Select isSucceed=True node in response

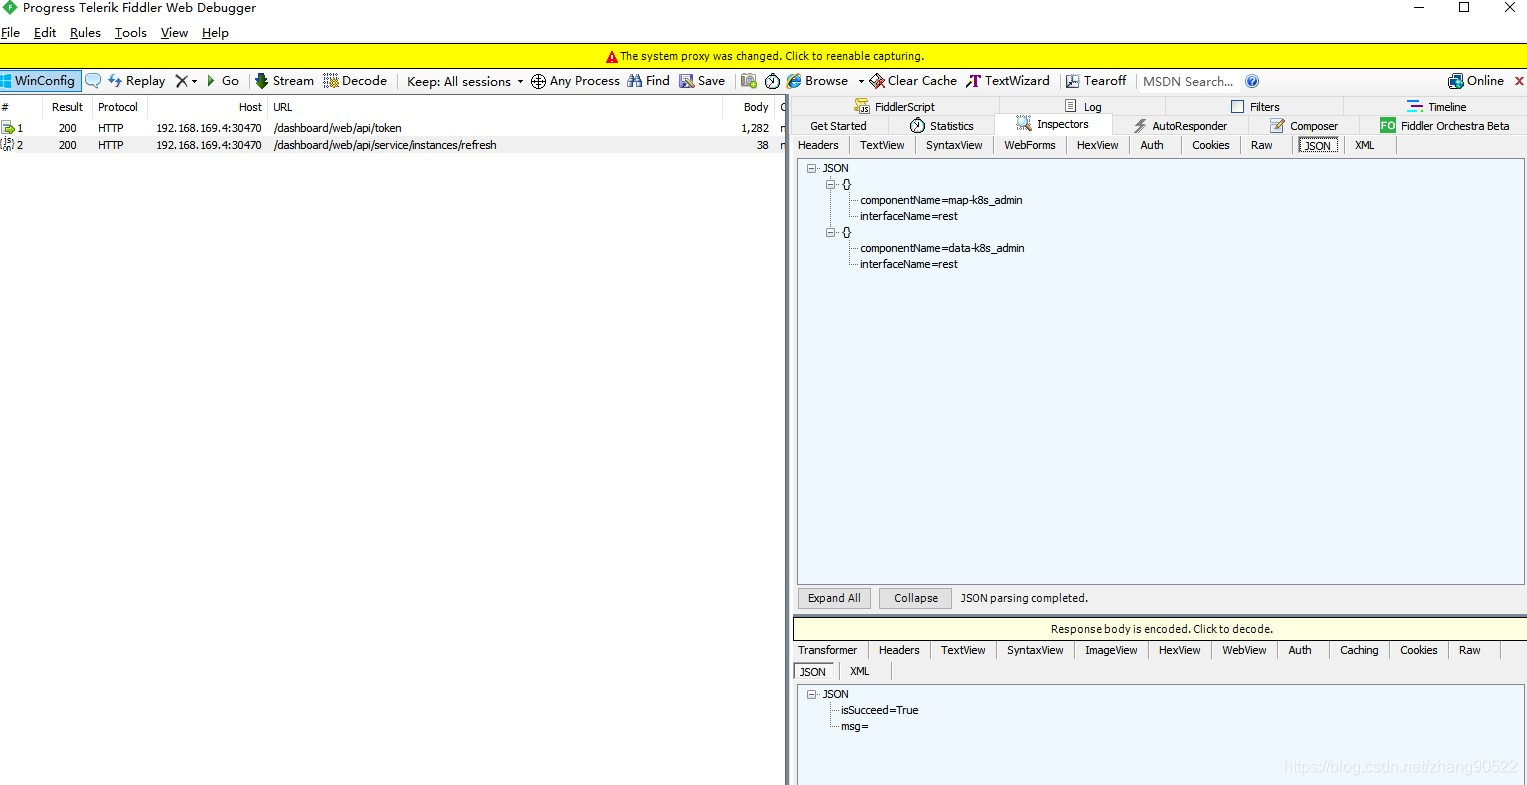click(x=879, y=710)
